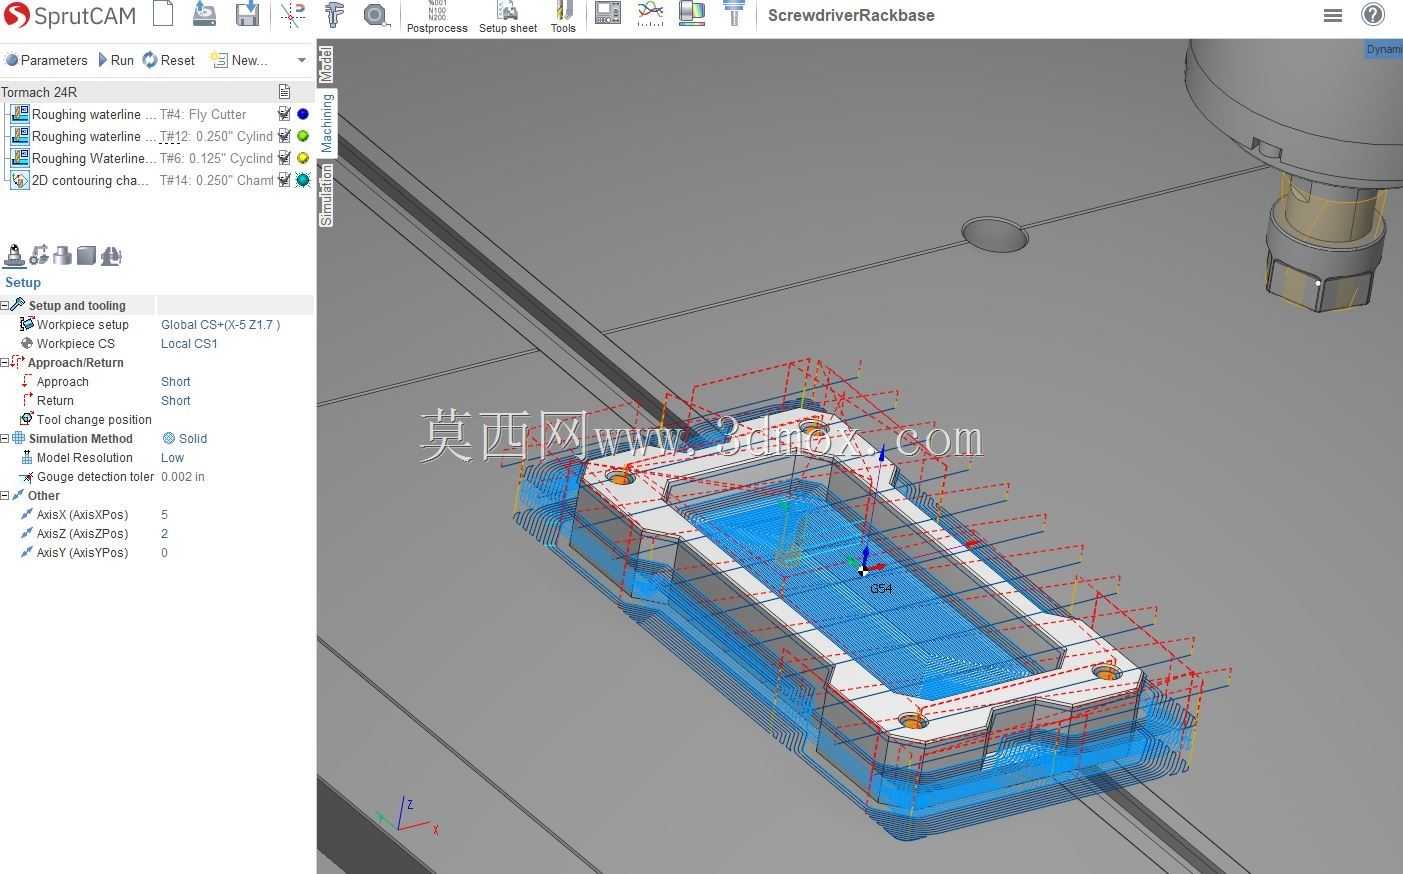
Task: Click the teal status indicator for T#14
Action: point(303,180)
